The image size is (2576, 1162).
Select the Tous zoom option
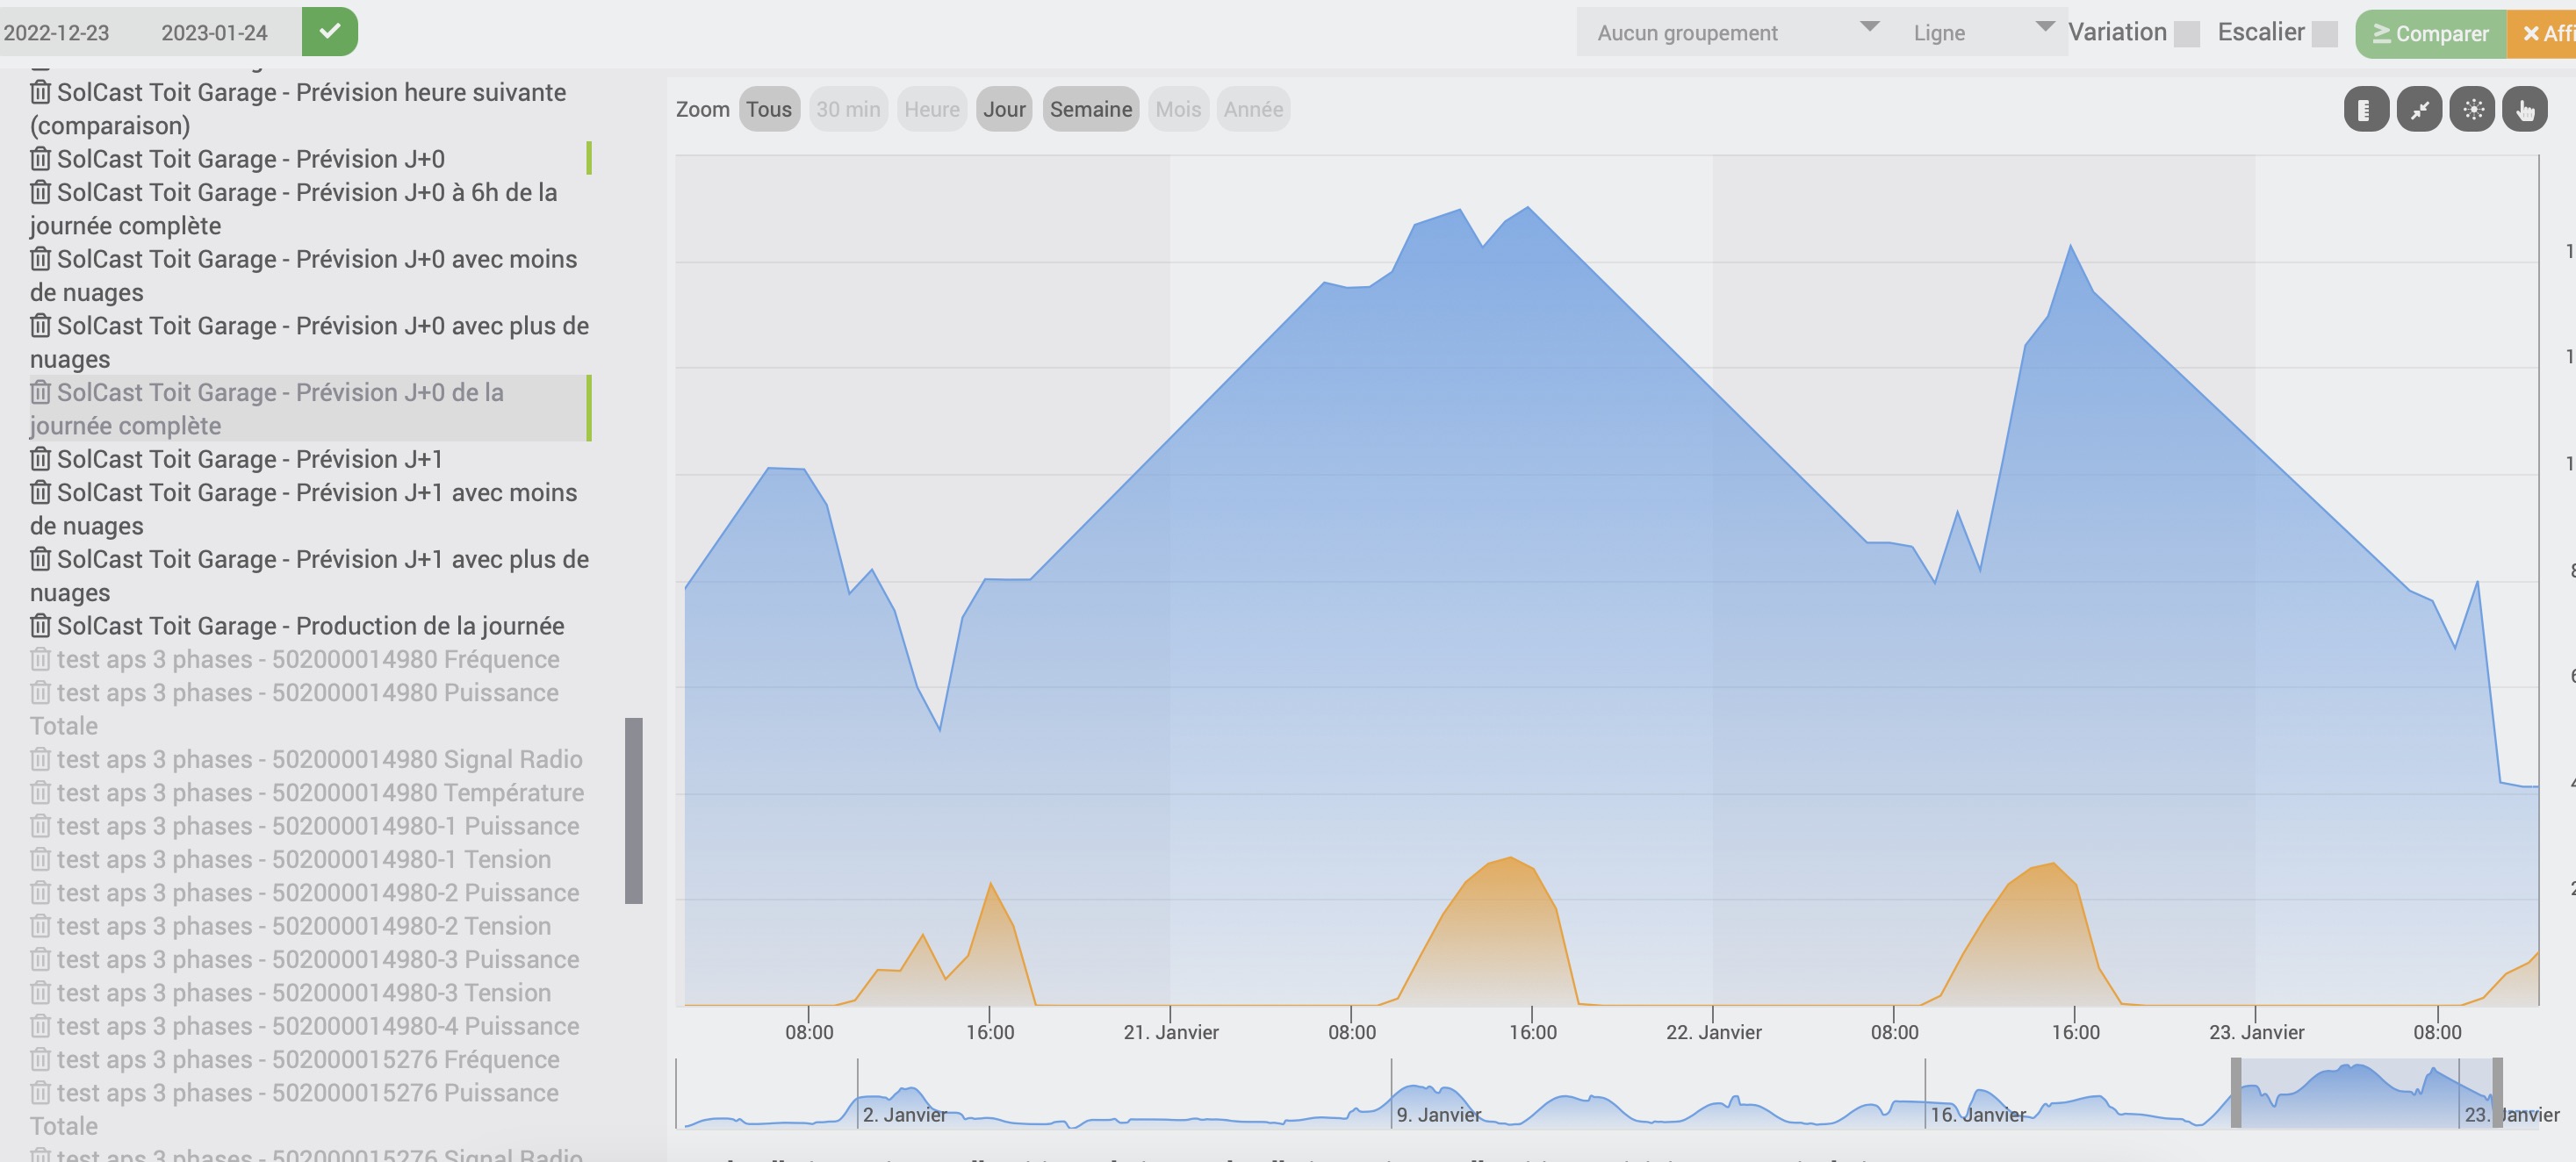[768, 109]
